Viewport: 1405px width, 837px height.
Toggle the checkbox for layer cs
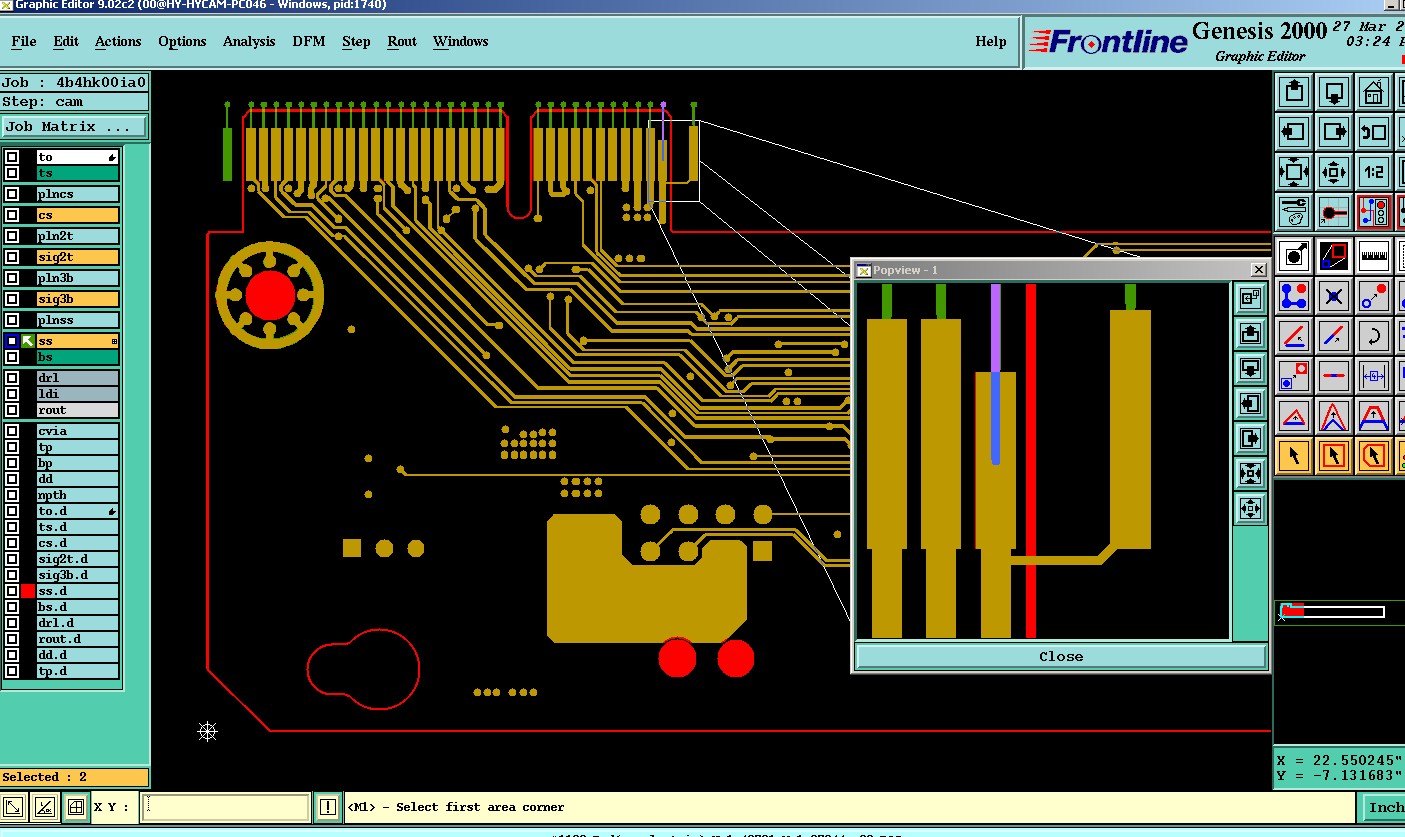point(12,215)
